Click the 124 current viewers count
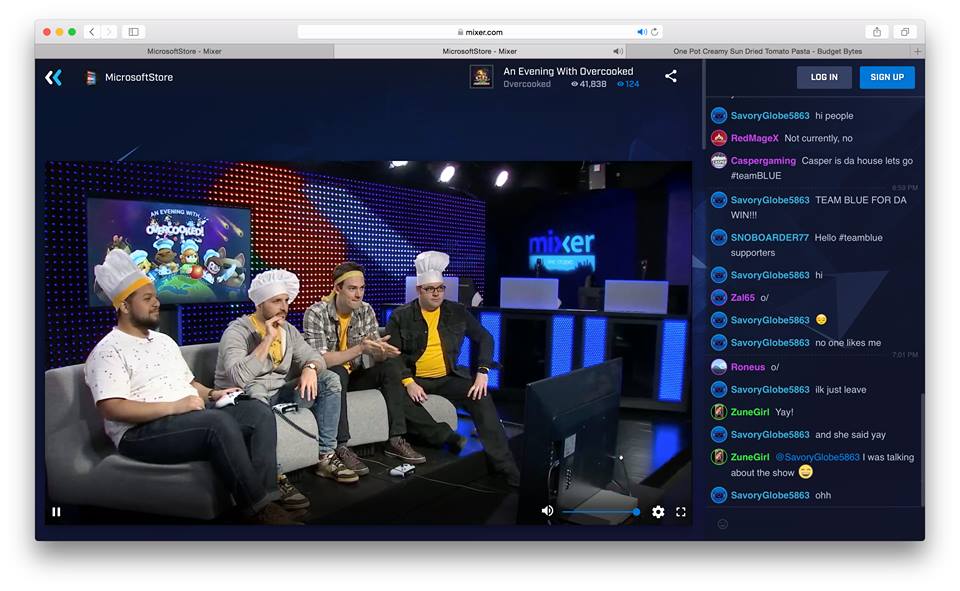Screen dimensions: 960x591 tap(628, 84)
